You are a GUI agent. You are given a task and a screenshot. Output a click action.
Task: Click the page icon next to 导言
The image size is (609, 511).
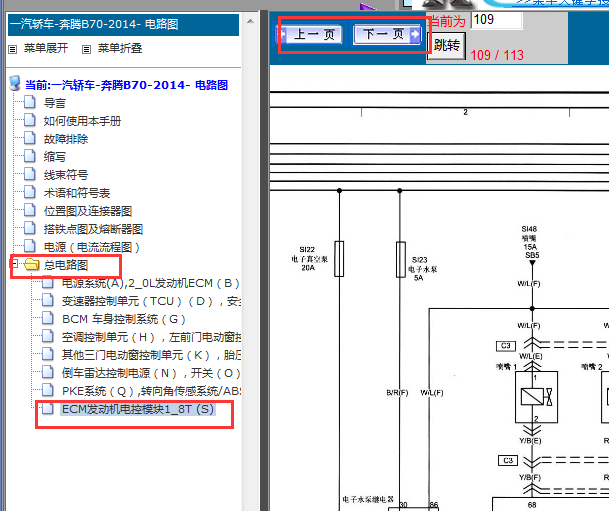coord(30,103)
